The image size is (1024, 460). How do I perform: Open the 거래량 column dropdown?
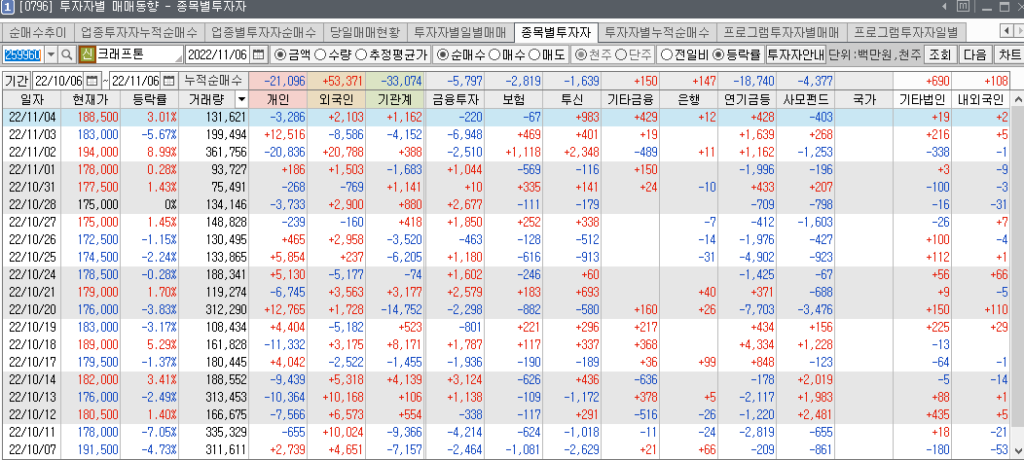pyautogui.click(x=241, y=99)
